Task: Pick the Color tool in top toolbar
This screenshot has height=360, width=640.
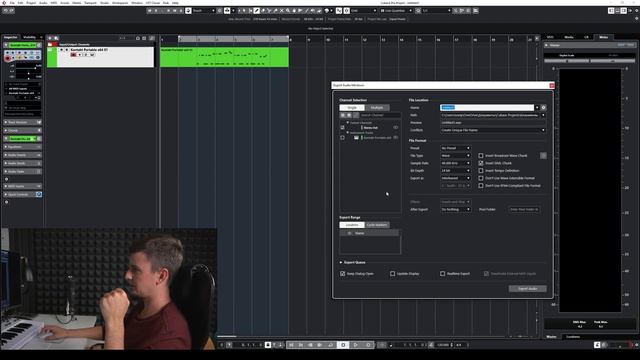Action: [x=327, y=11]
